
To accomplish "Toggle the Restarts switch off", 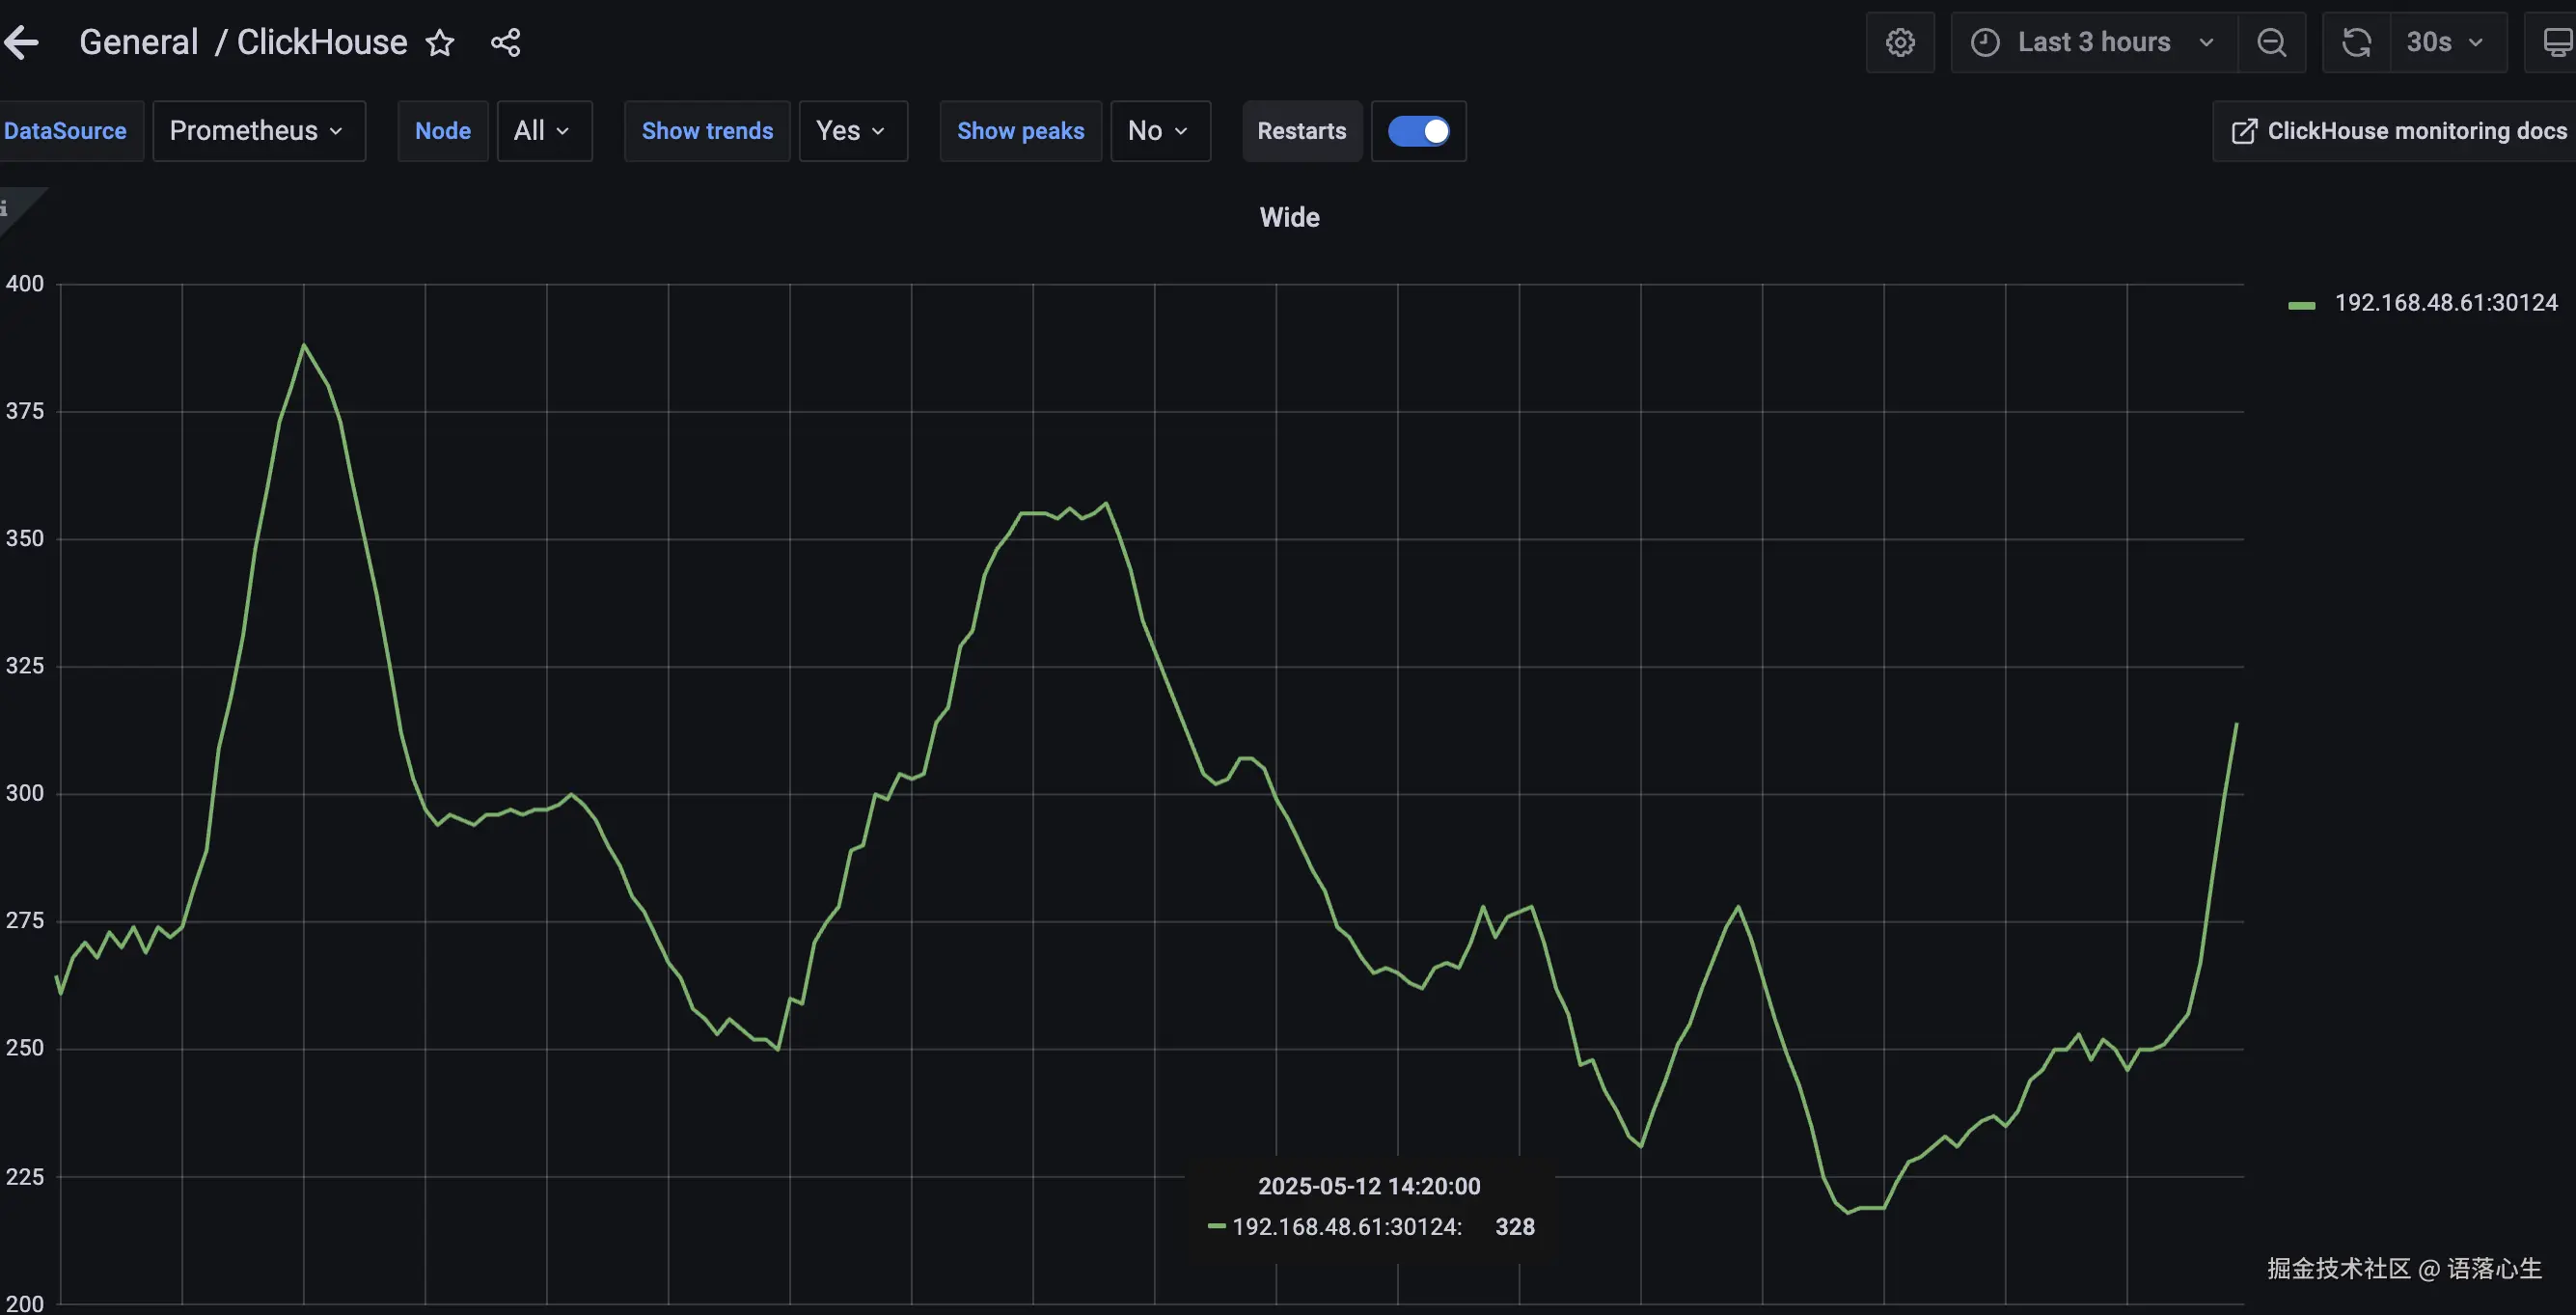I will point(1418,131).
